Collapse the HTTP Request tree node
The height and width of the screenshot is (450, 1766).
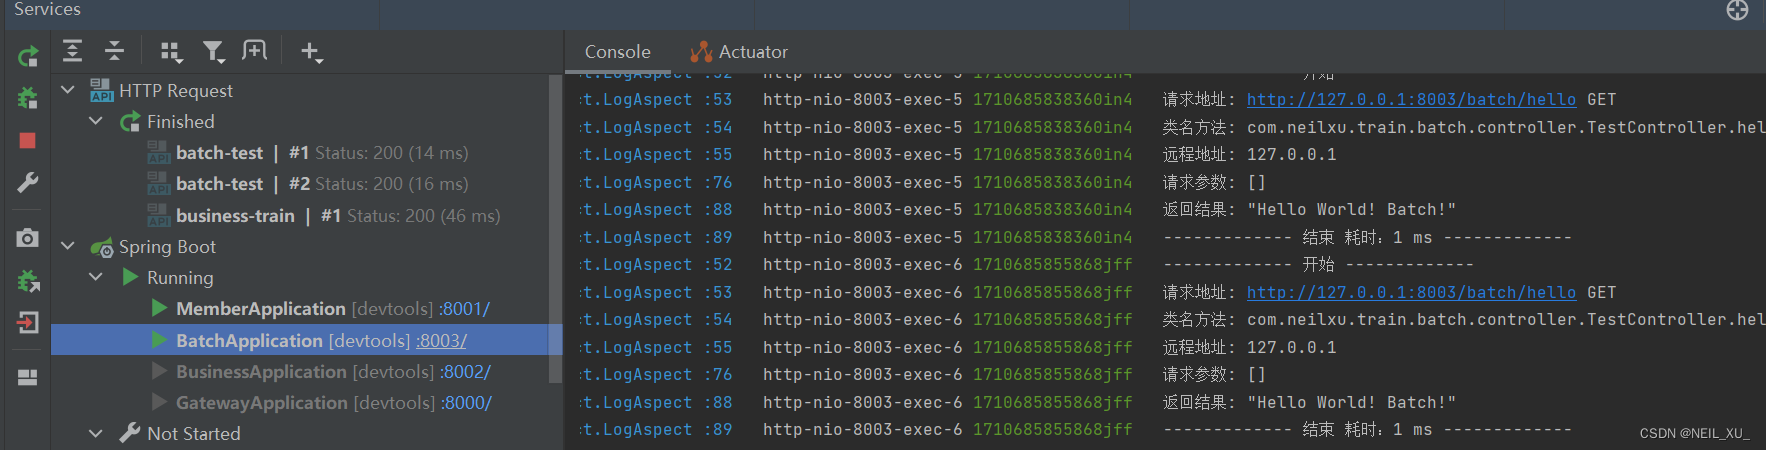[x=68, y=90]
